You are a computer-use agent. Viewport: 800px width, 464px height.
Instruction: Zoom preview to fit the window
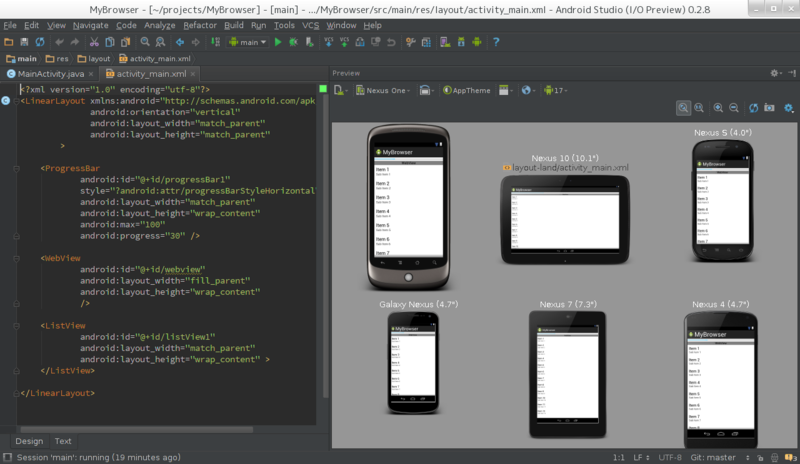(683, 108)
